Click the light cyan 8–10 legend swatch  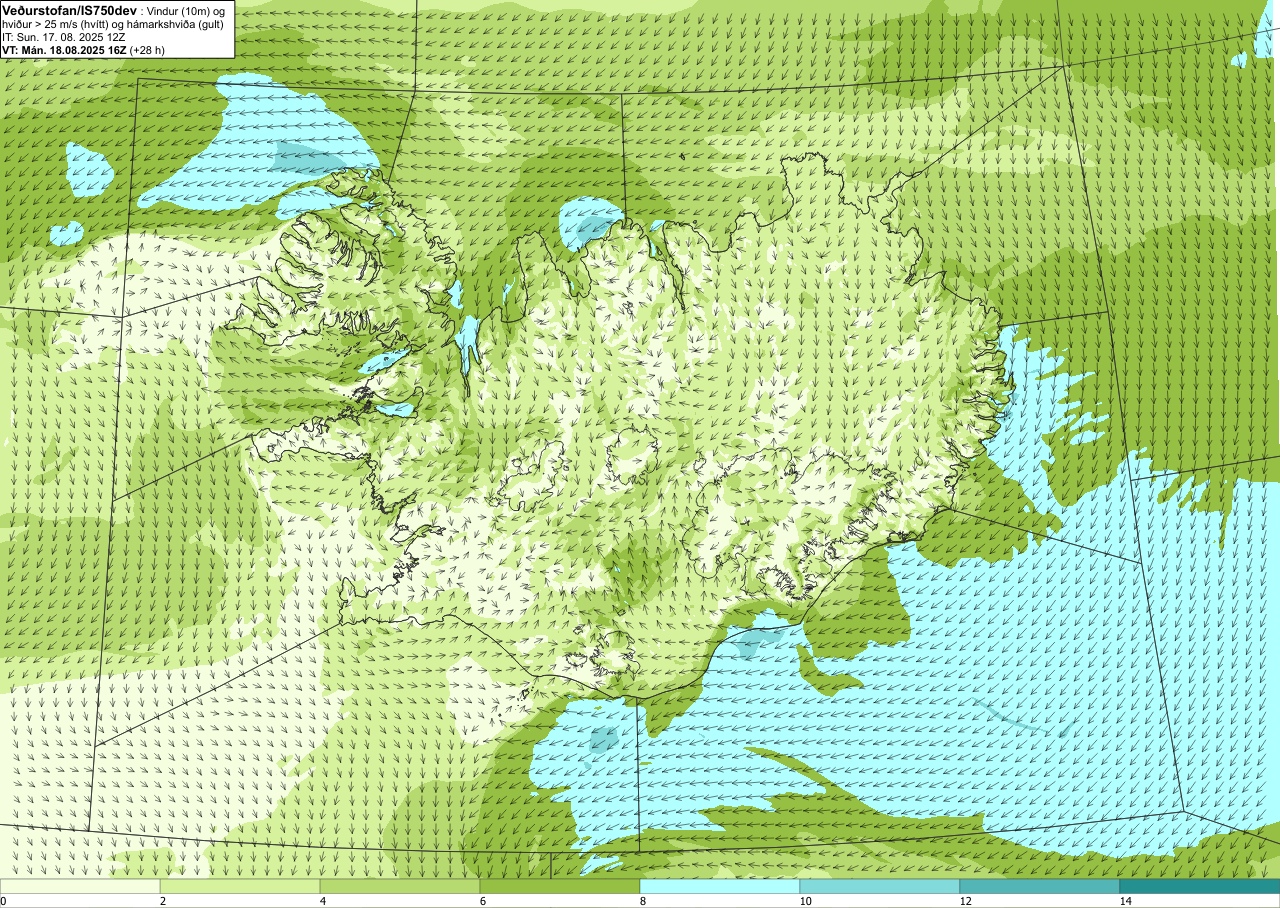(x=720, y=886)
